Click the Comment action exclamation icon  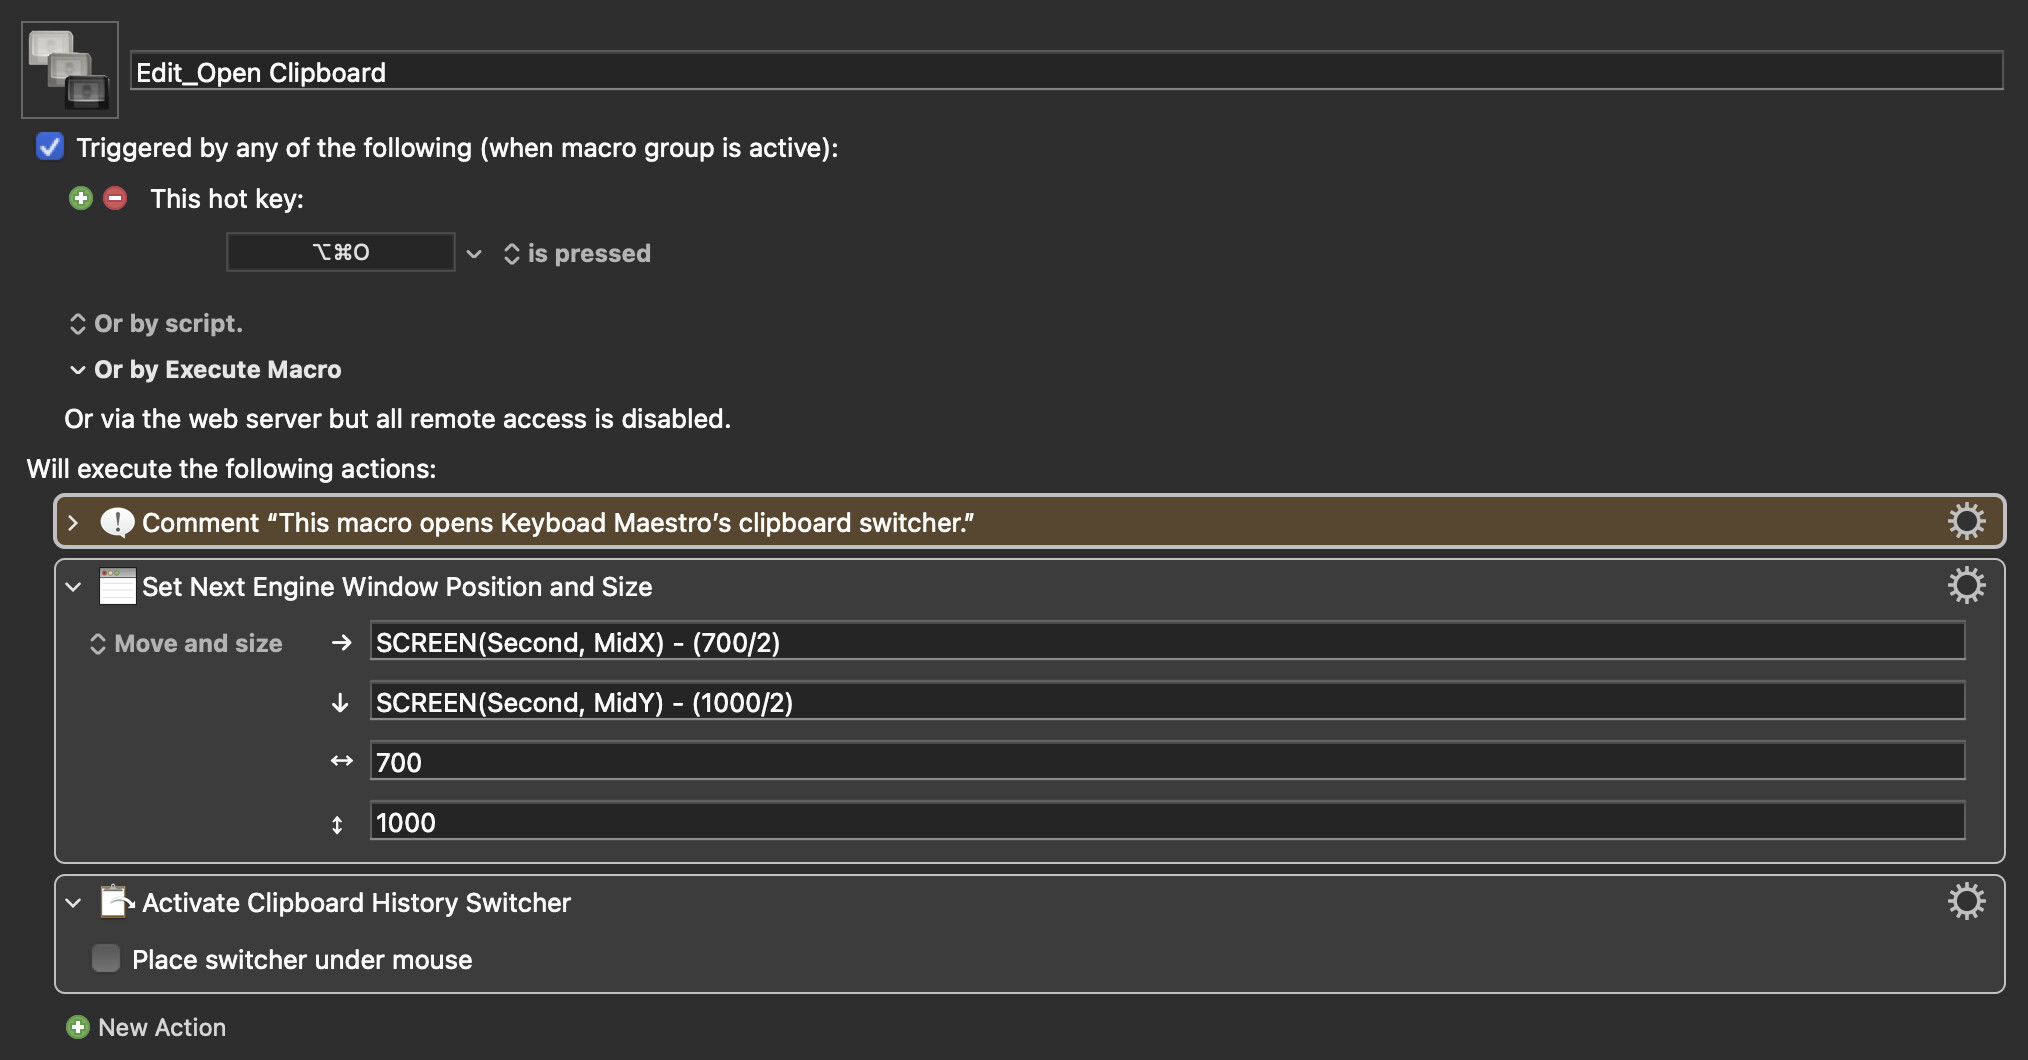click(117, 522)
